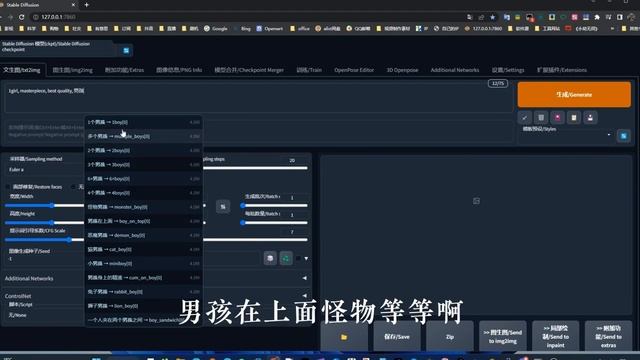Open the Checkpoint Merger tab
This screenshot has height=360, width=640.
249,70
